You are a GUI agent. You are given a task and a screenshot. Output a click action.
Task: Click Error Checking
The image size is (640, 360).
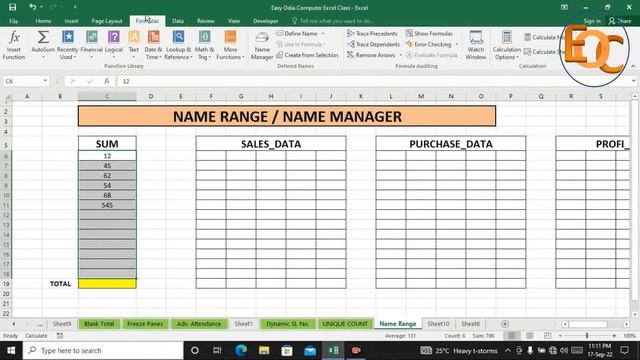coord(429,44)
